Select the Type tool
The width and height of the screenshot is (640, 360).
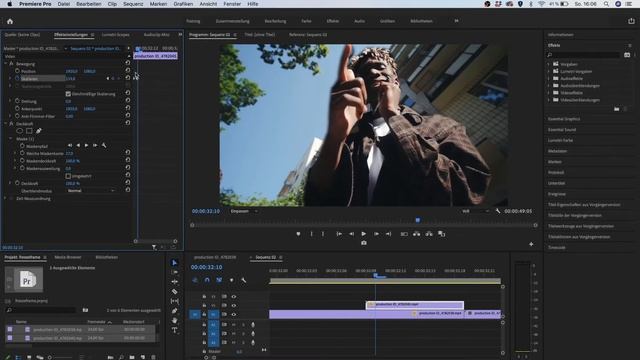tap(174, 330)
